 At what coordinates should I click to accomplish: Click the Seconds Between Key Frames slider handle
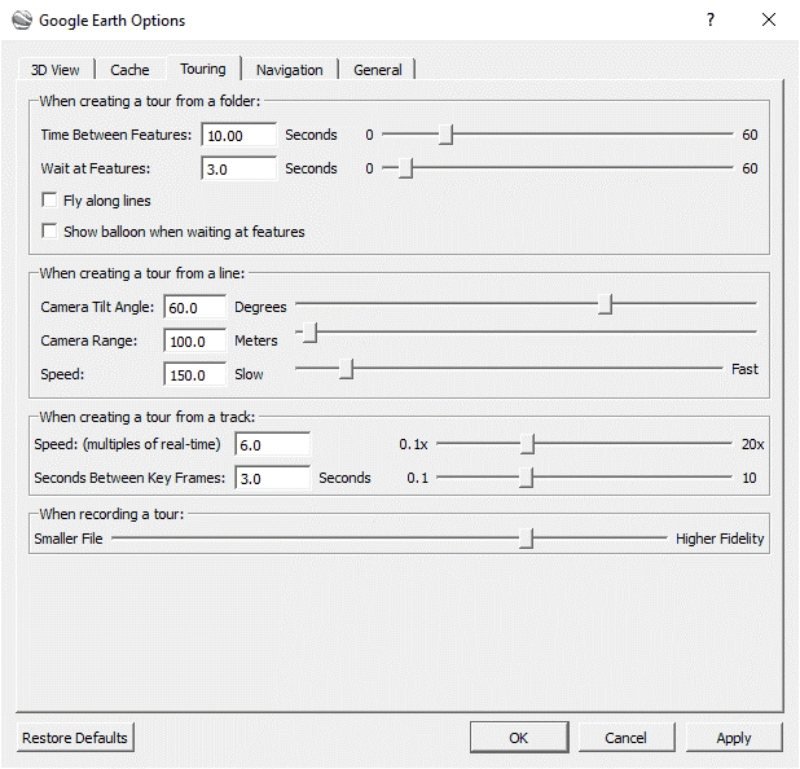(x=526, y=478)
